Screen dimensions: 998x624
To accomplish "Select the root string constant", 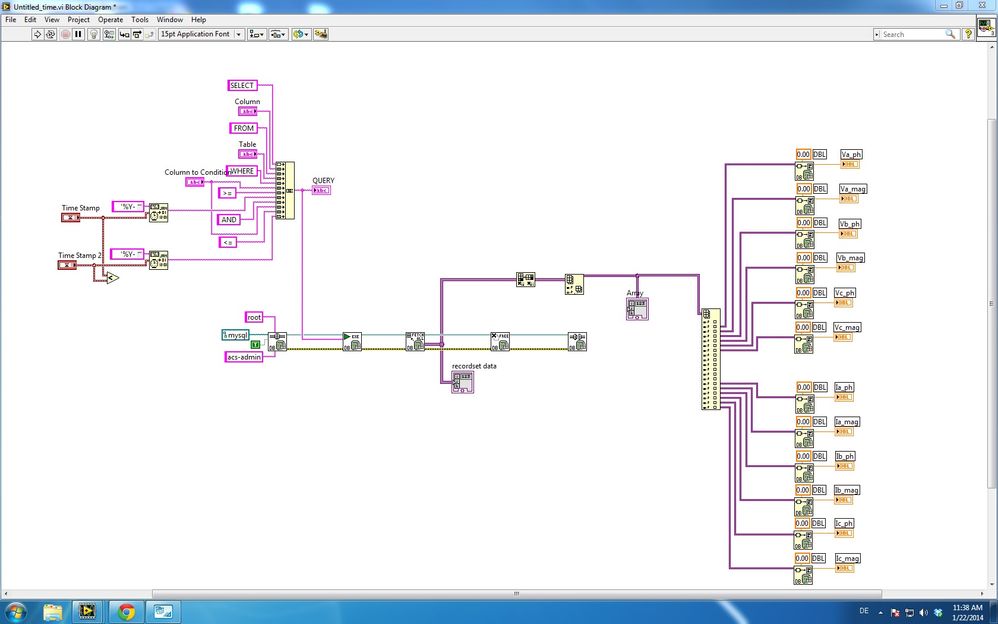I will point(254,317).
